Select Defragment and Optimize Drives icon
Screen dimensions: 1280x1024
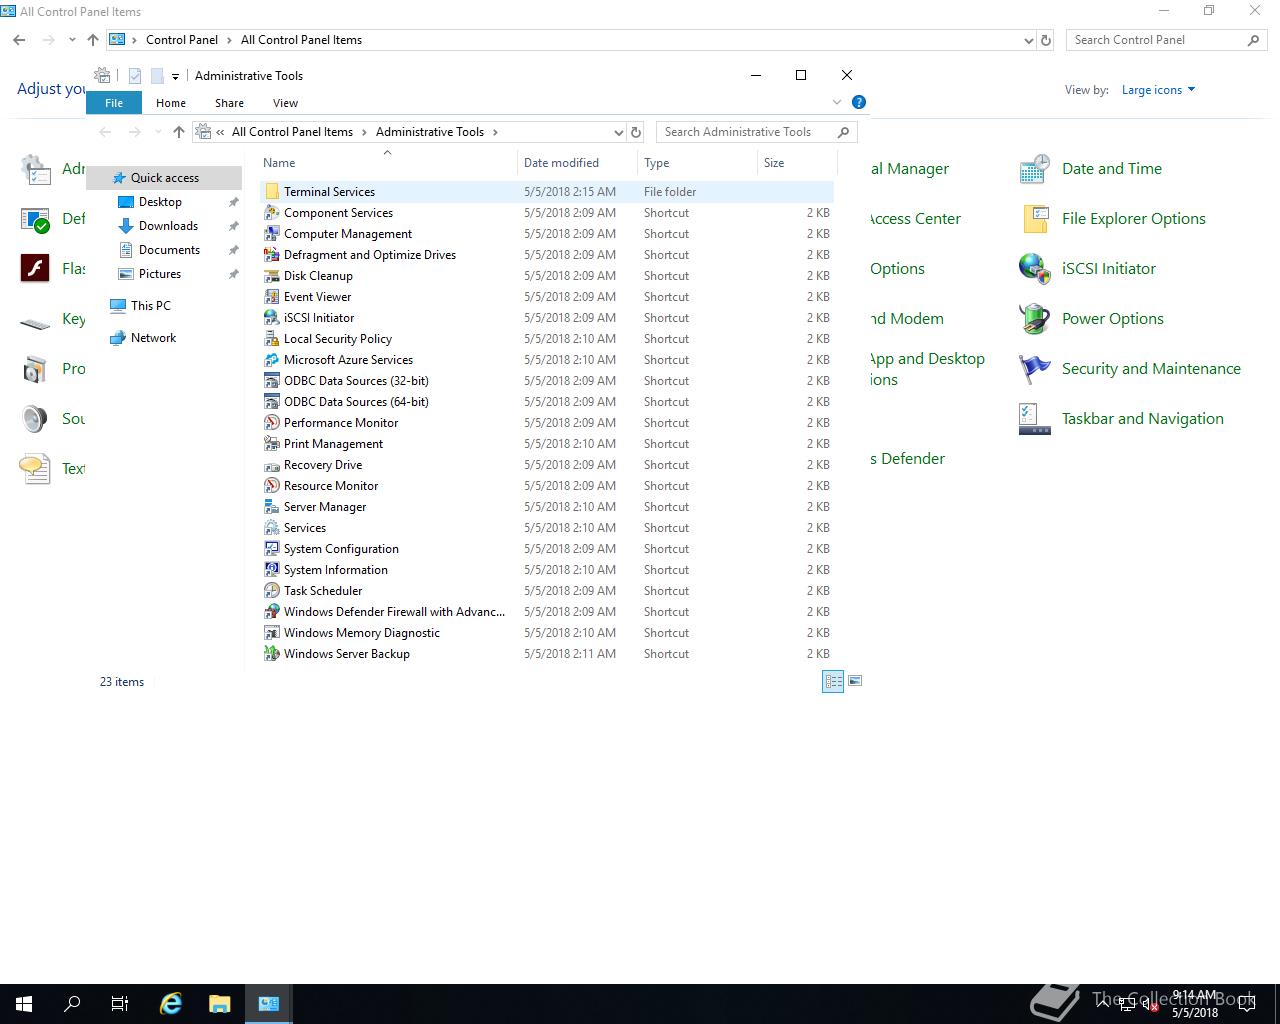point(272,255)
